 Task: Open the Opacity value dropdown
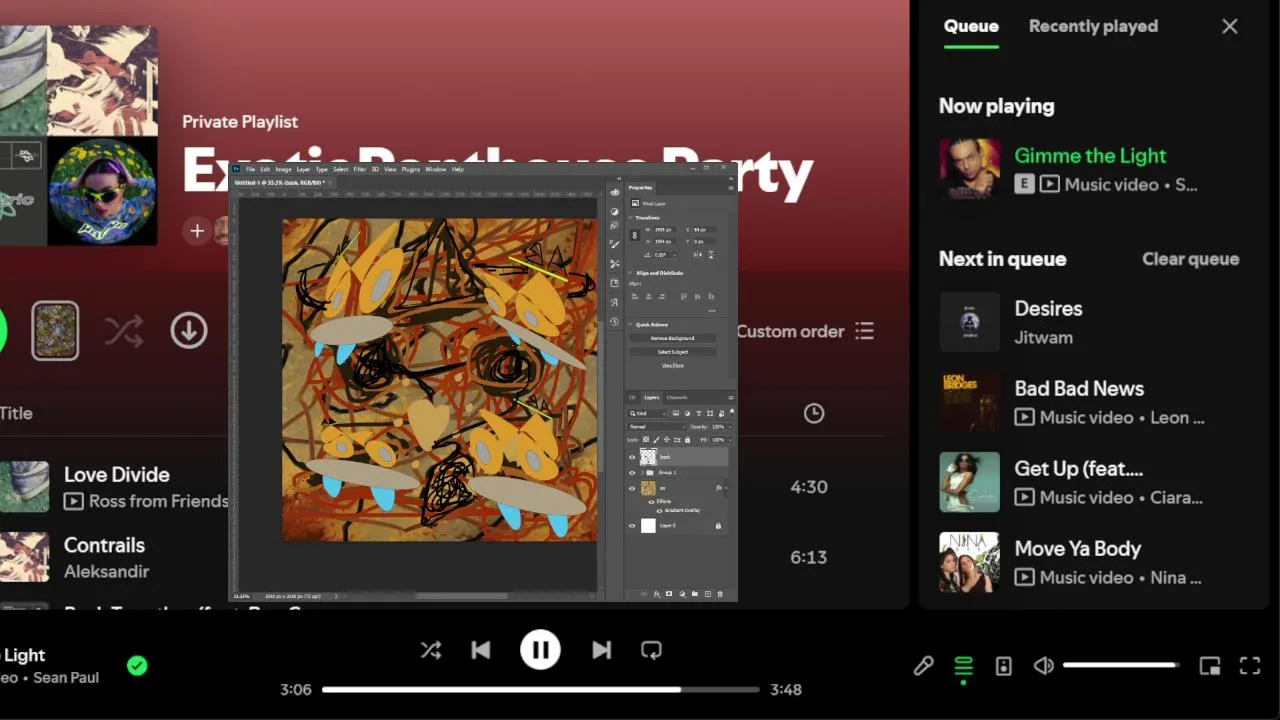pyautogui.click(x=730, y=427)
